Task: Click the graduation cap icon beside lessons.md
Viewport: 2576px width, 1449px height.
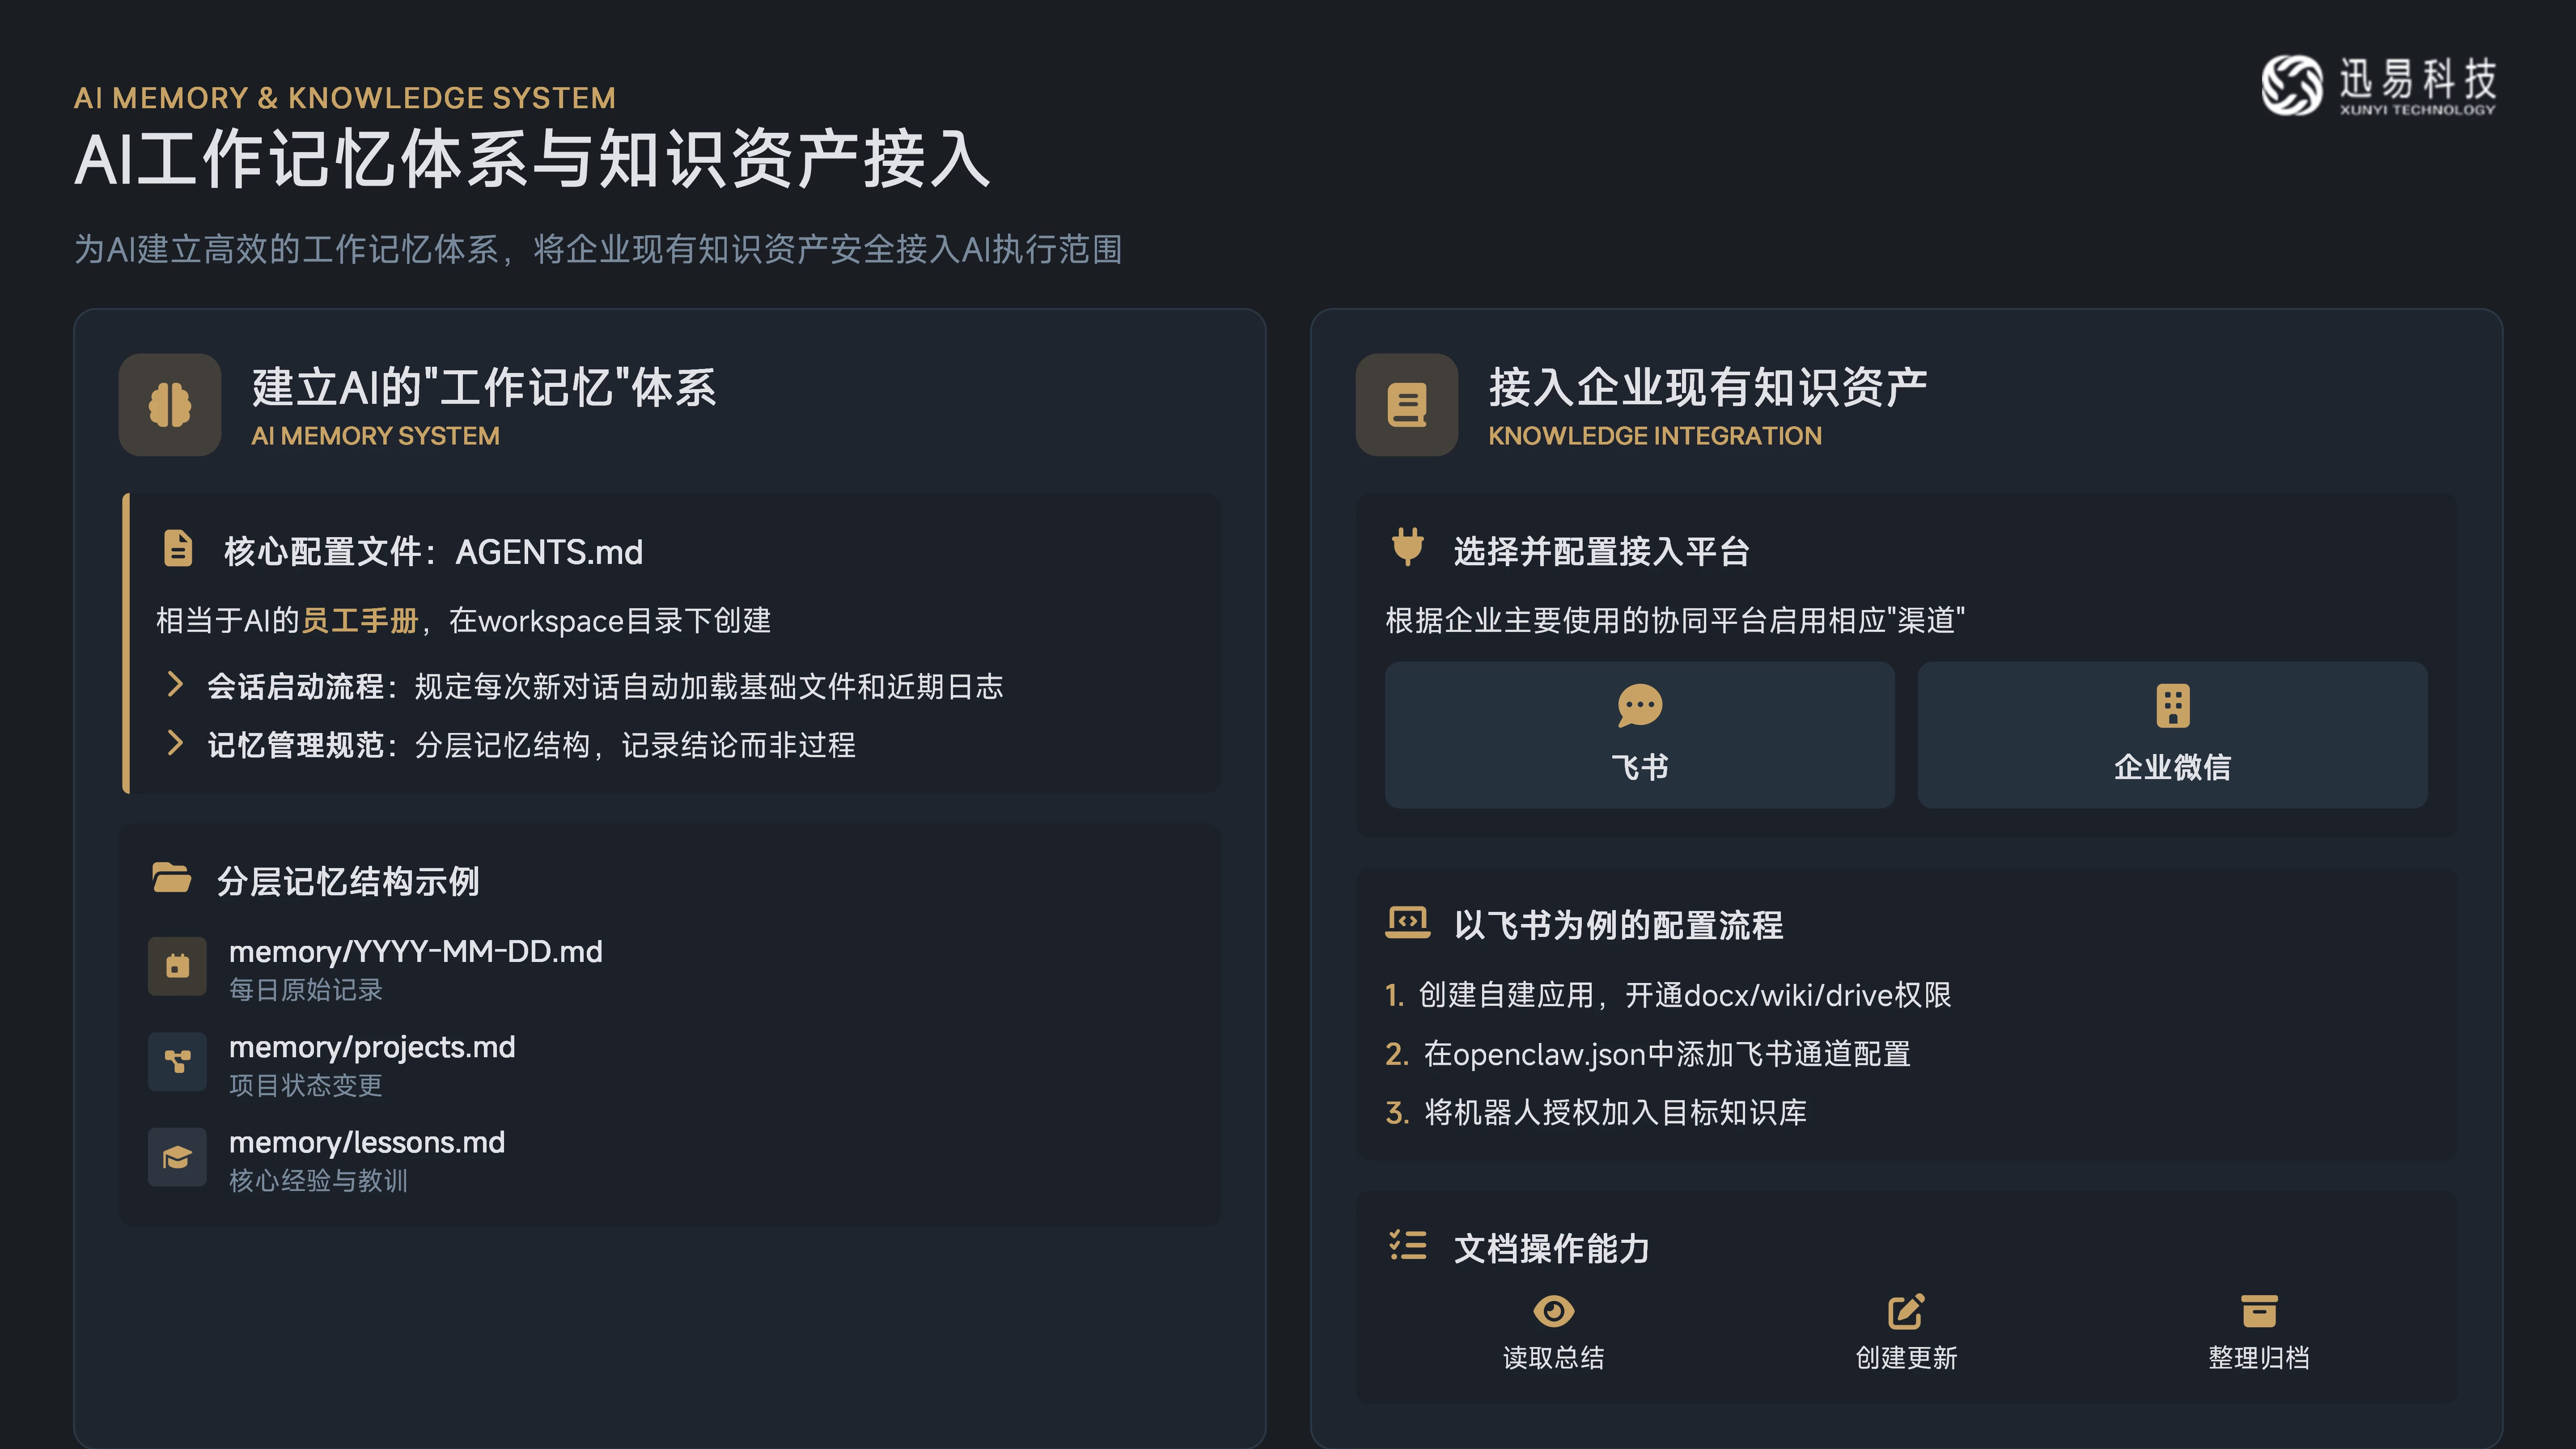Action: (177, 1157)
